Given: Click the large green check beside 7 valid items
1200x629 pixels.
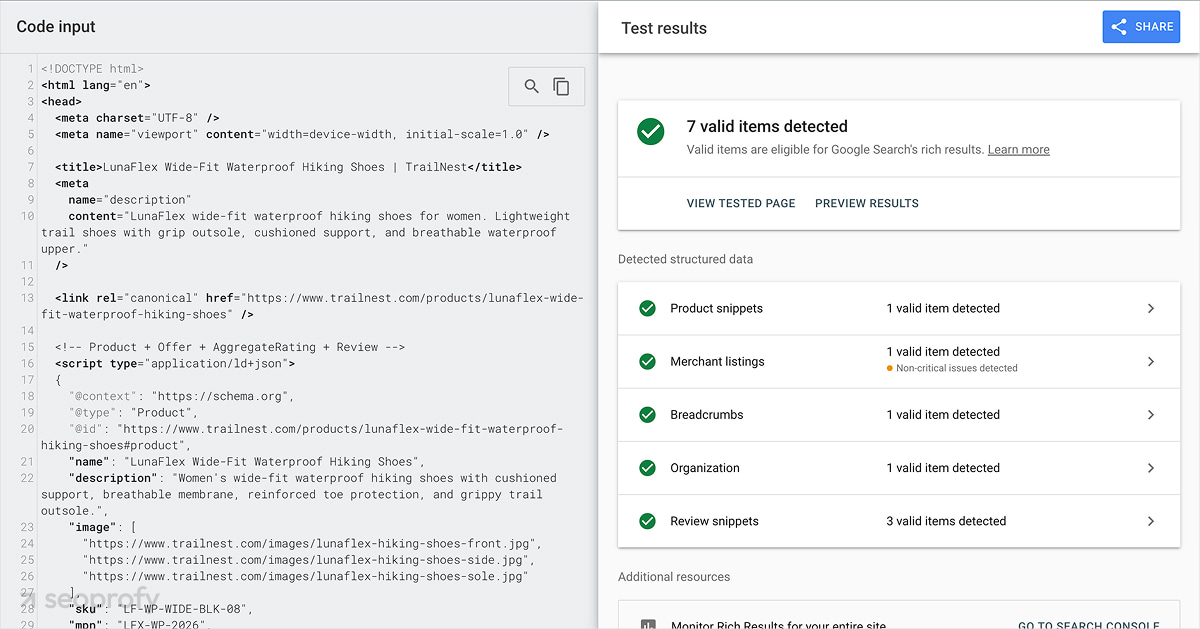Looking at the screenshot, I should tap(651, 131).
